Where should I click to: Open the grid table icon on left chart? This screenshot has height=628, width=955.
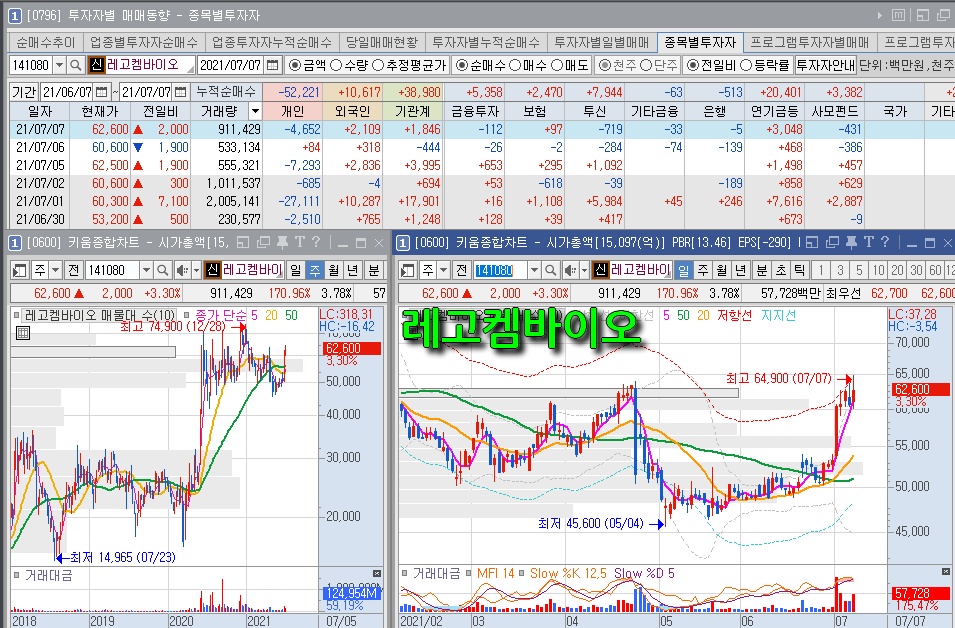pos(23,333)
